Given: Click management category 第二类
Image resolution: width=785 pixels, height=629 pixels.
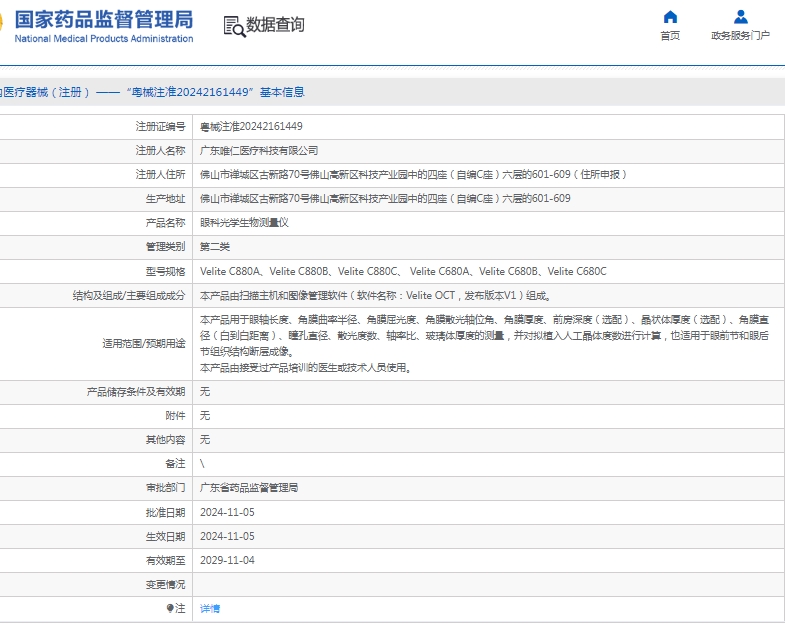Looking at the screenshot, I should click(215, 246).
